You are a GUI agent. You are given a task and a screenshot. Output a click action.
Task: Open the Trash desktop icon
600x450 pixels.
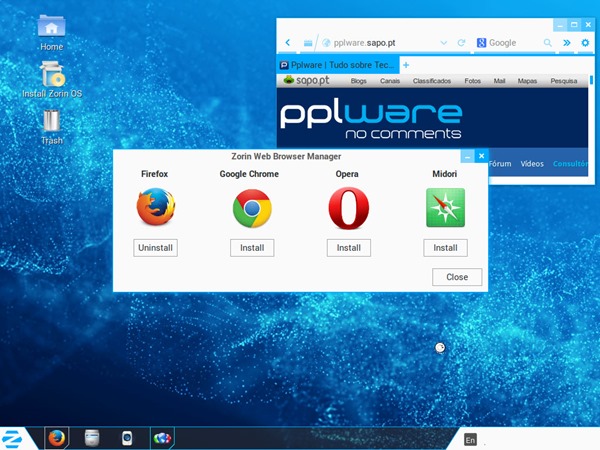tap(52, 127)
